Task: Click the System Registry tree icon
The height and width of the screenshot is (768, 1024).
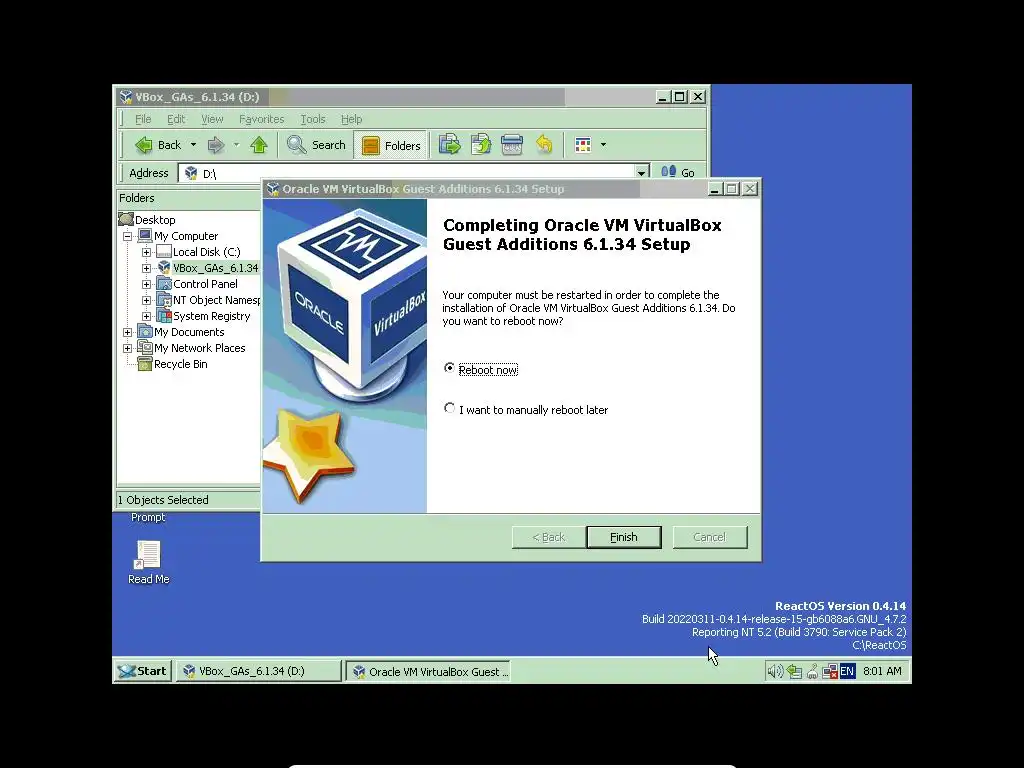Action: (x=164, y=316)
